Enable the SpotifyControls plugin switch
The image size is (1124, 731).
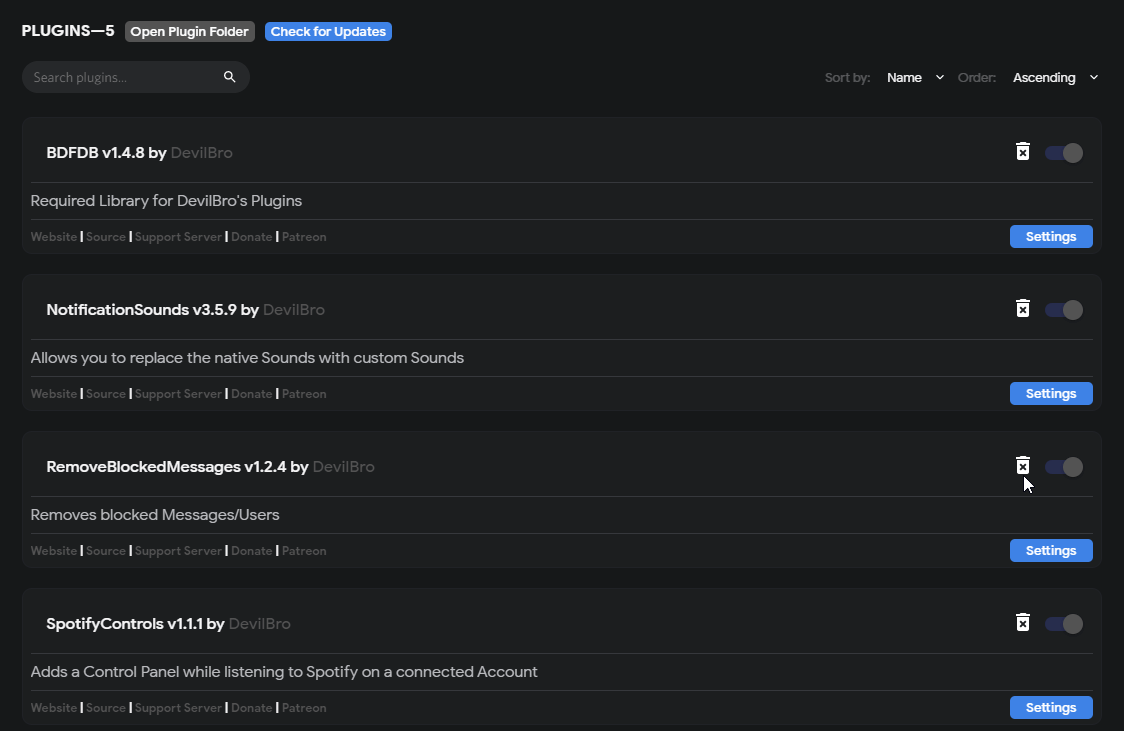(1063, 622)
